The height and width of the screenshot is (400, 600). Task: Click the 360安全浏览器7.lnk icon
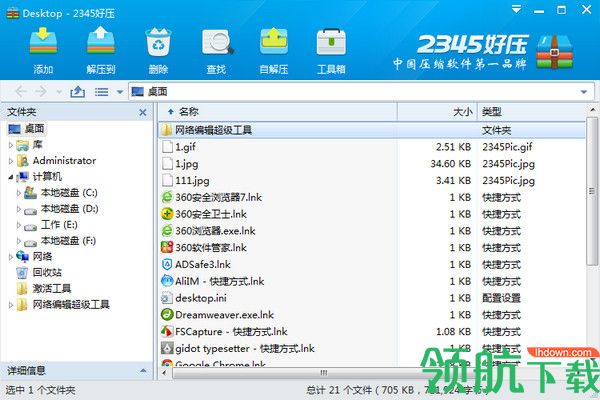(x=167, y=198)
